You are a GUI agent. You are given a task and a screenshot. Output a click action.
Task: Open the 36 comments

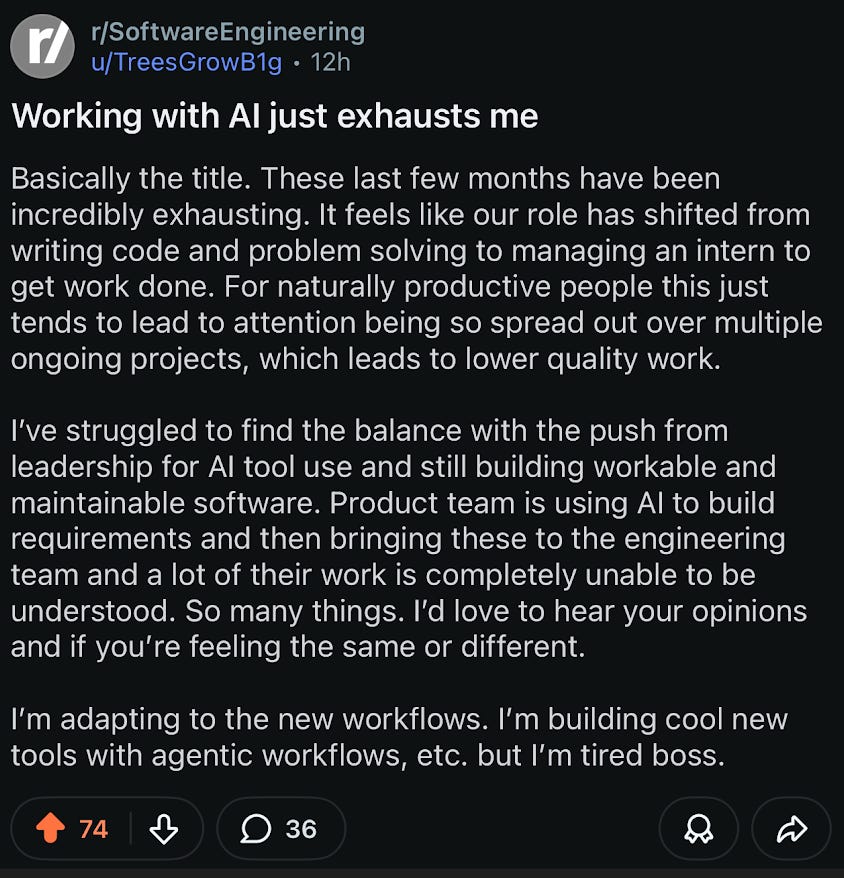coord(300,828)
